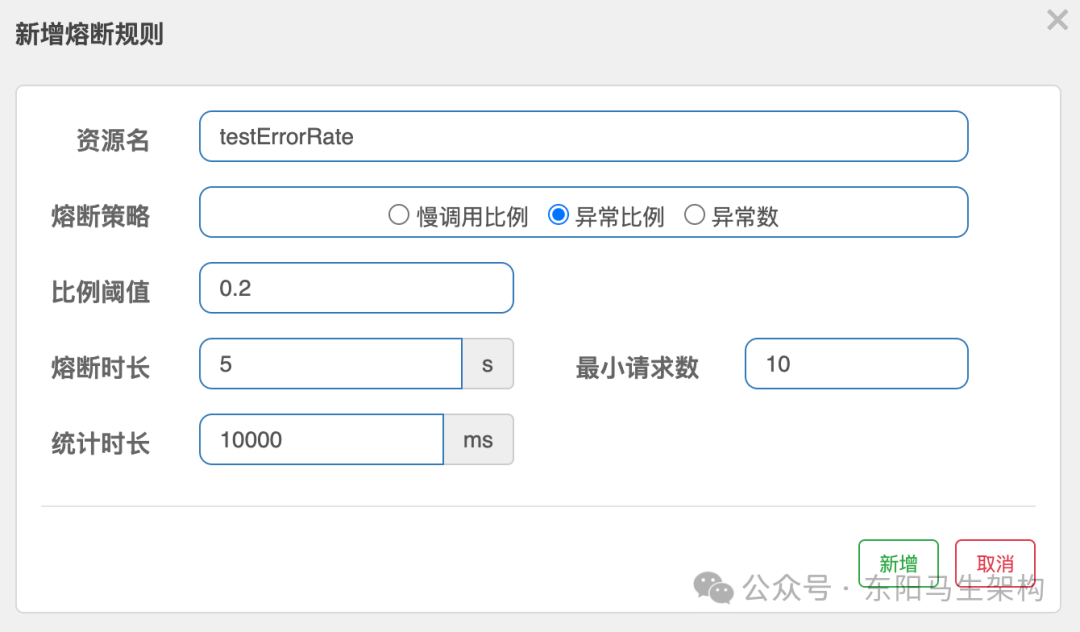Click the s unit addon box
Screen dimensions: 1080x632
click(x=488, y=364)
